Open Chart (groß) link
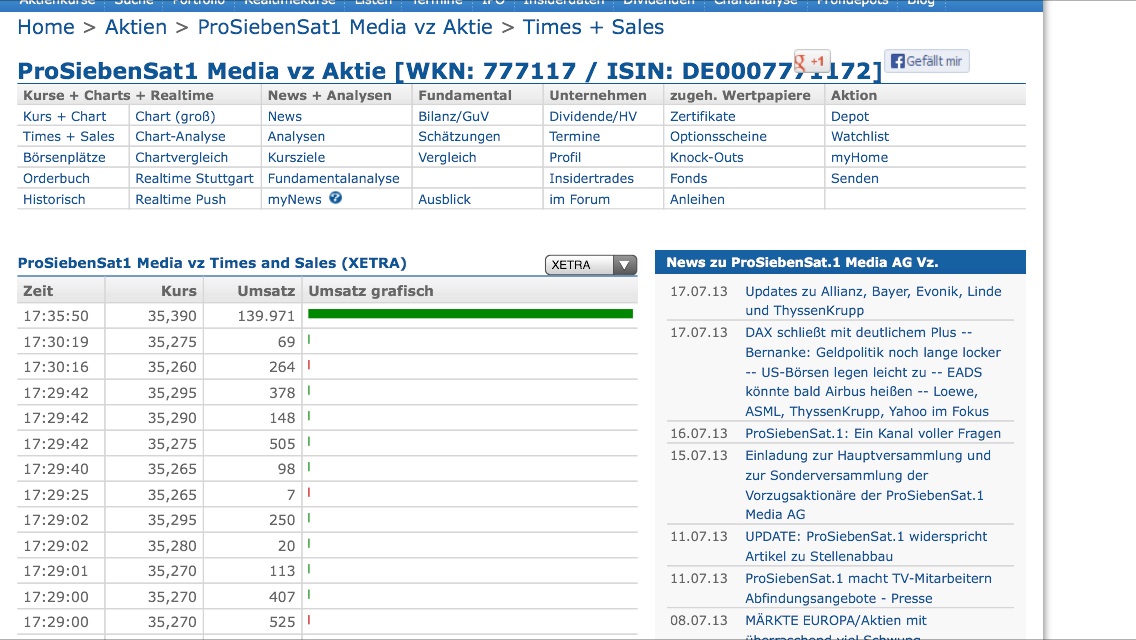The height and width of the screenshot is (640, 1136). point(175,116)
